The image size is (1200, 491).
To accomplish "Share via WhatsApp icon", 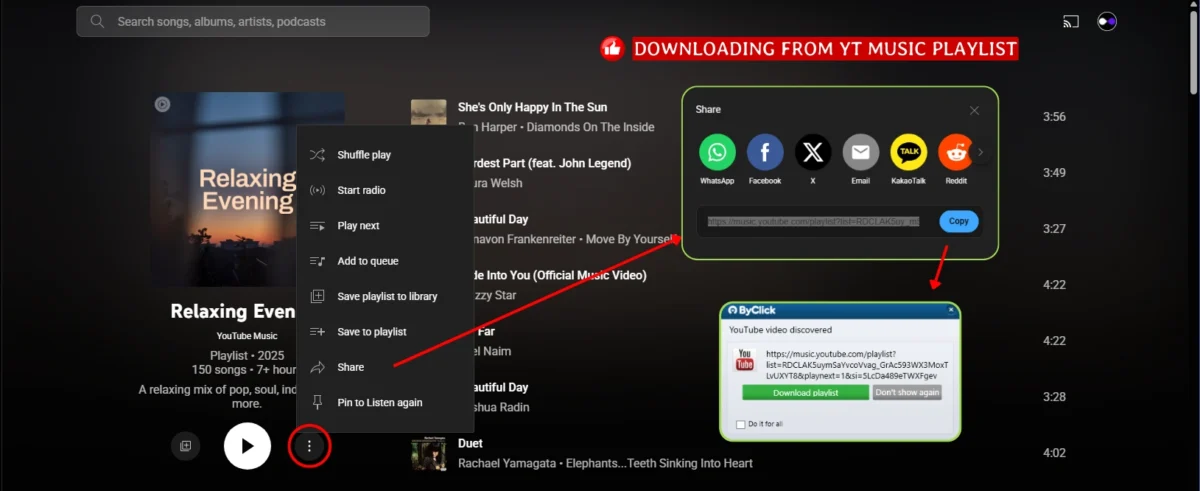I will [717, 153].
